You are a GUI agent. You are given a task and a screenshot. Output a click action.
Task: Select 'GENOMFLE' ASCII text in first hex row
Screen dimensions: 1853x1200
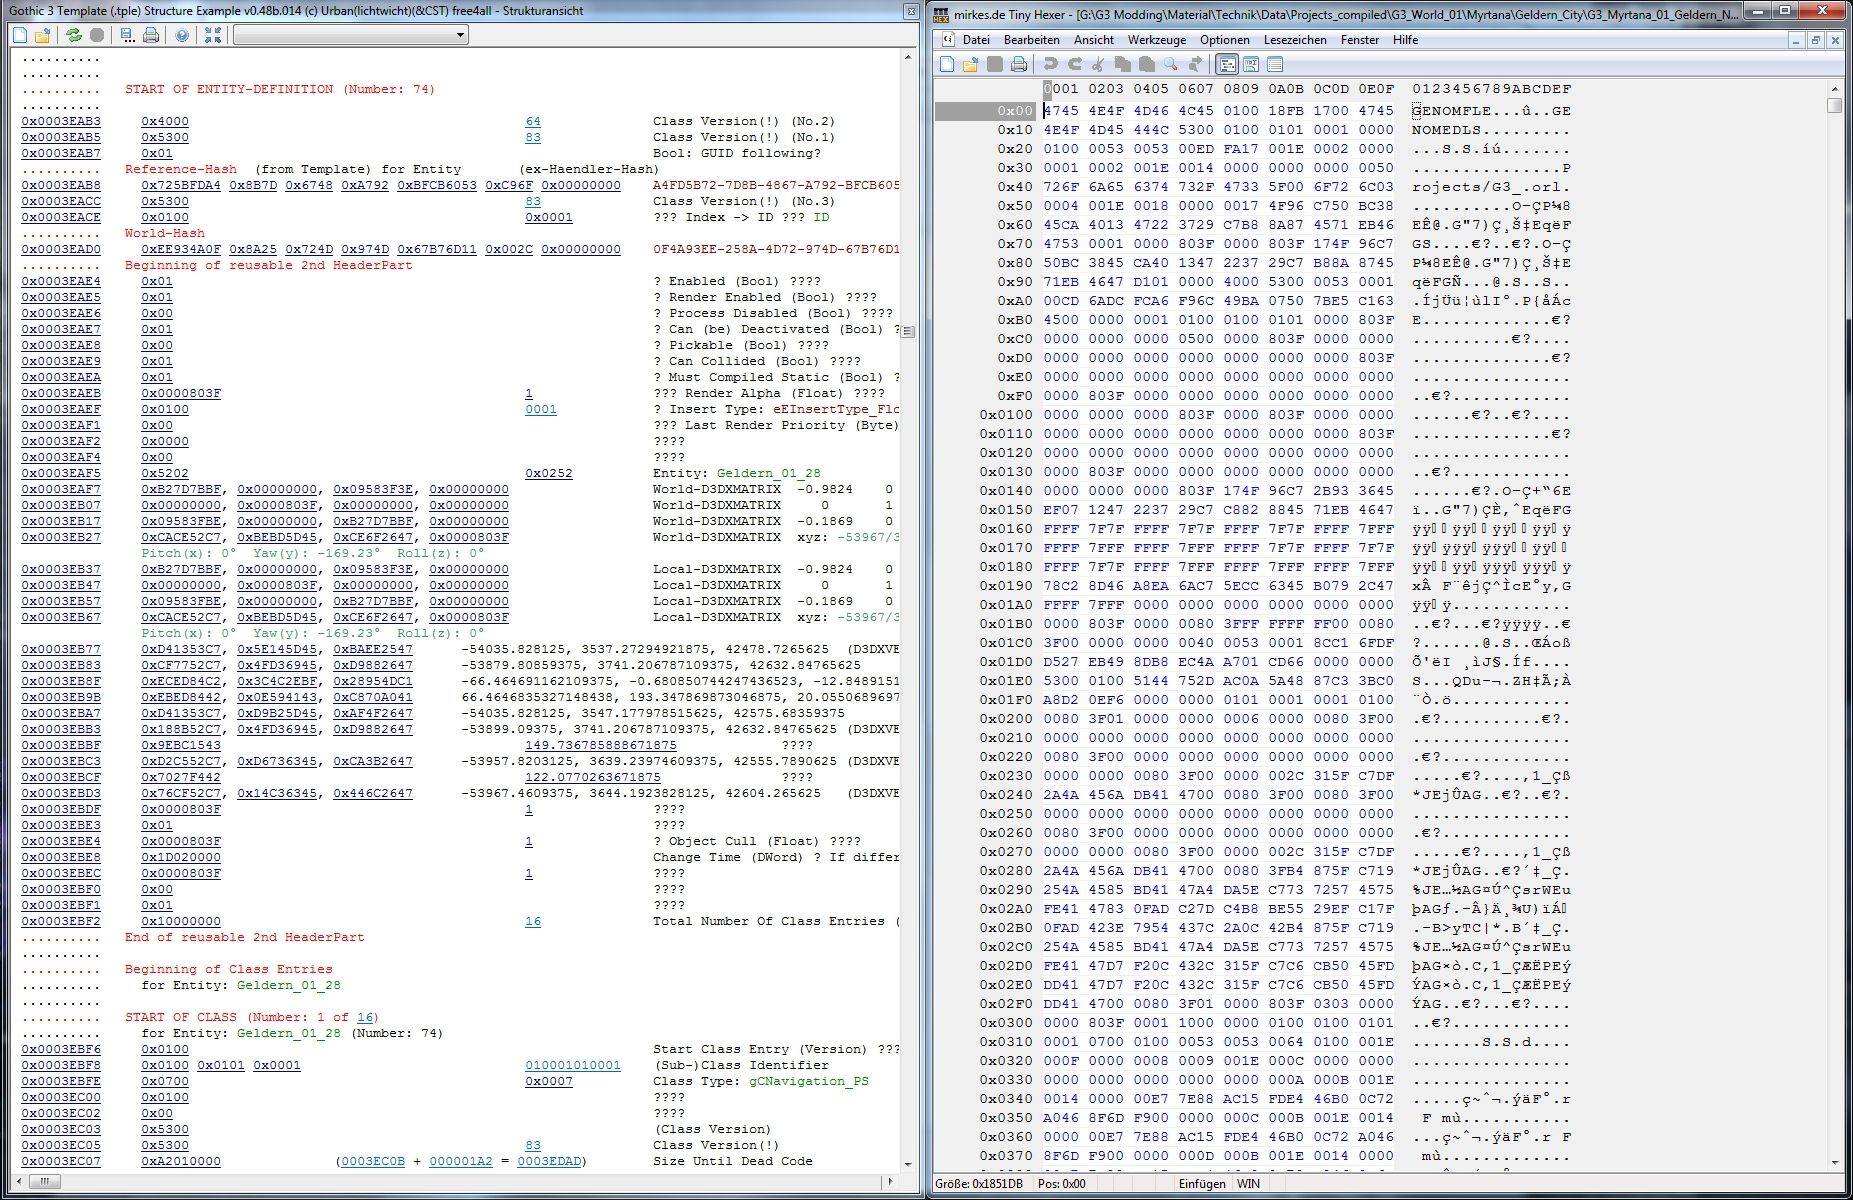click(x=1451, y=111)
